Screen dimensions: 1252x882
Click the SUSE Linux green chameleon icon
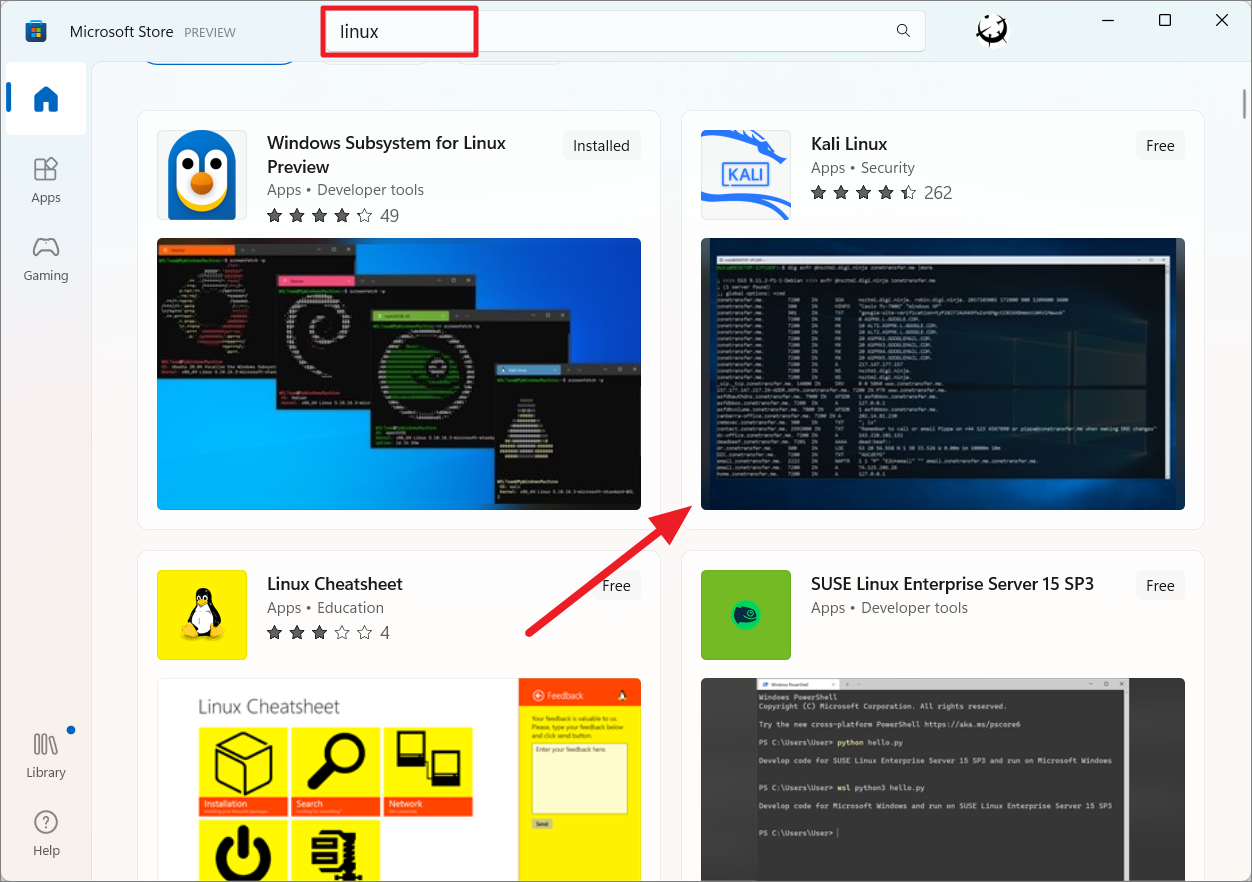[x=746, y=615]
